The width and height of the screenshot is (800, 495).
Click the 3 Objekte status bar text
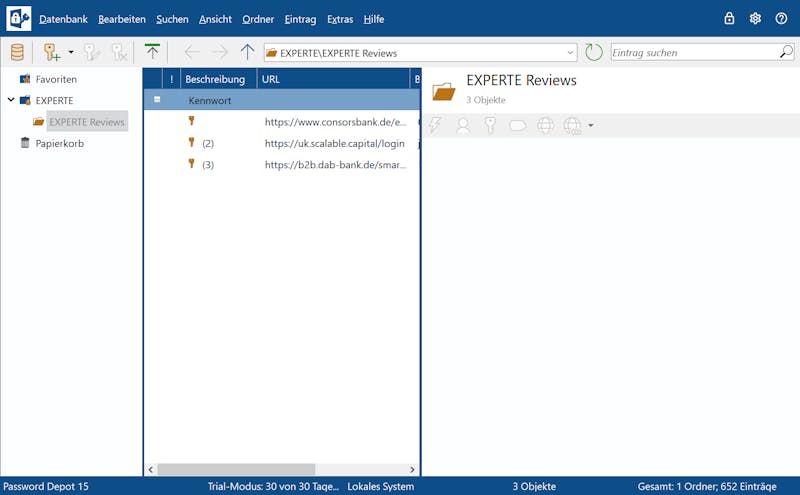[534, 486]
